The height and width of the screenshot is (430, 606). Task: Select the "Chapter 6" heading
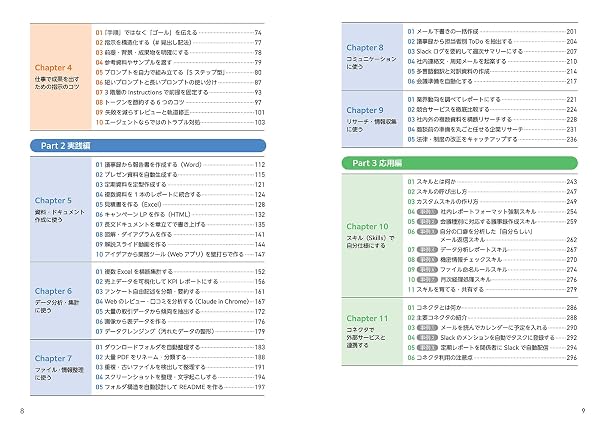pos(53,291)
